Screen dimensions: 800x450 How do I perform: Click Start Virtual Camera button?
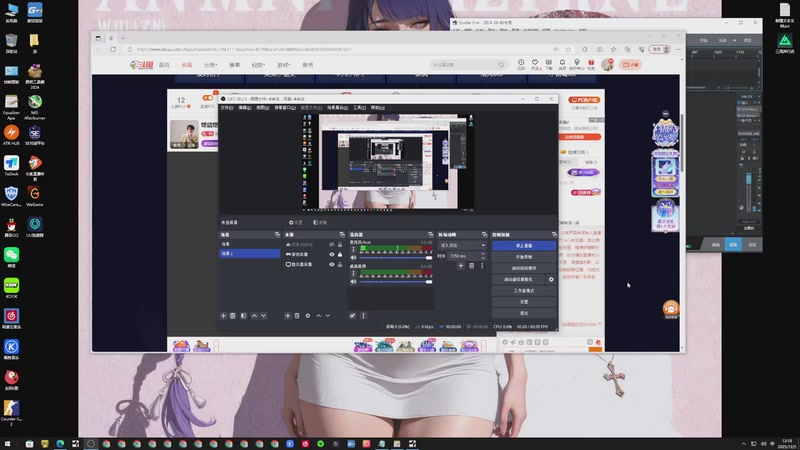click(x=519, y=280)
